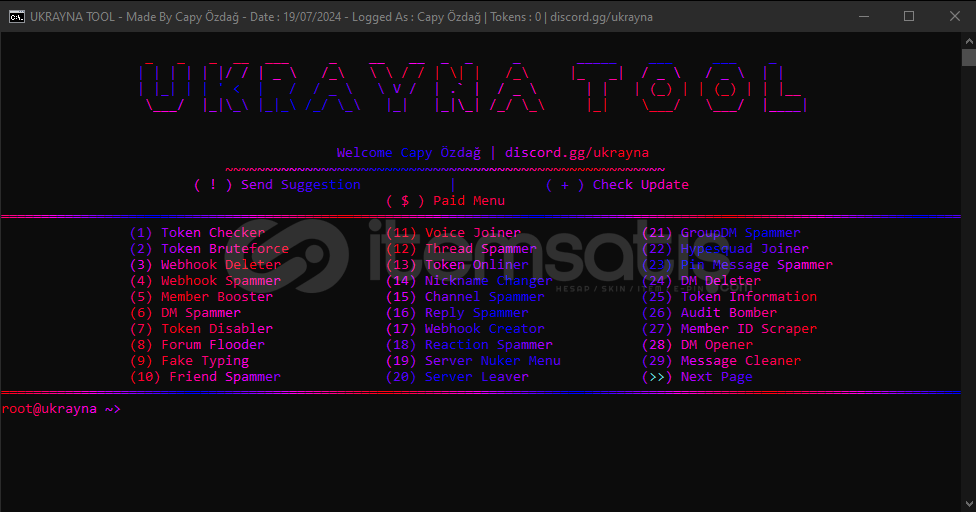Click the Token Onliner line
Image resolution: width=976 pixels, height=512 pixels.
coord(457,265)
